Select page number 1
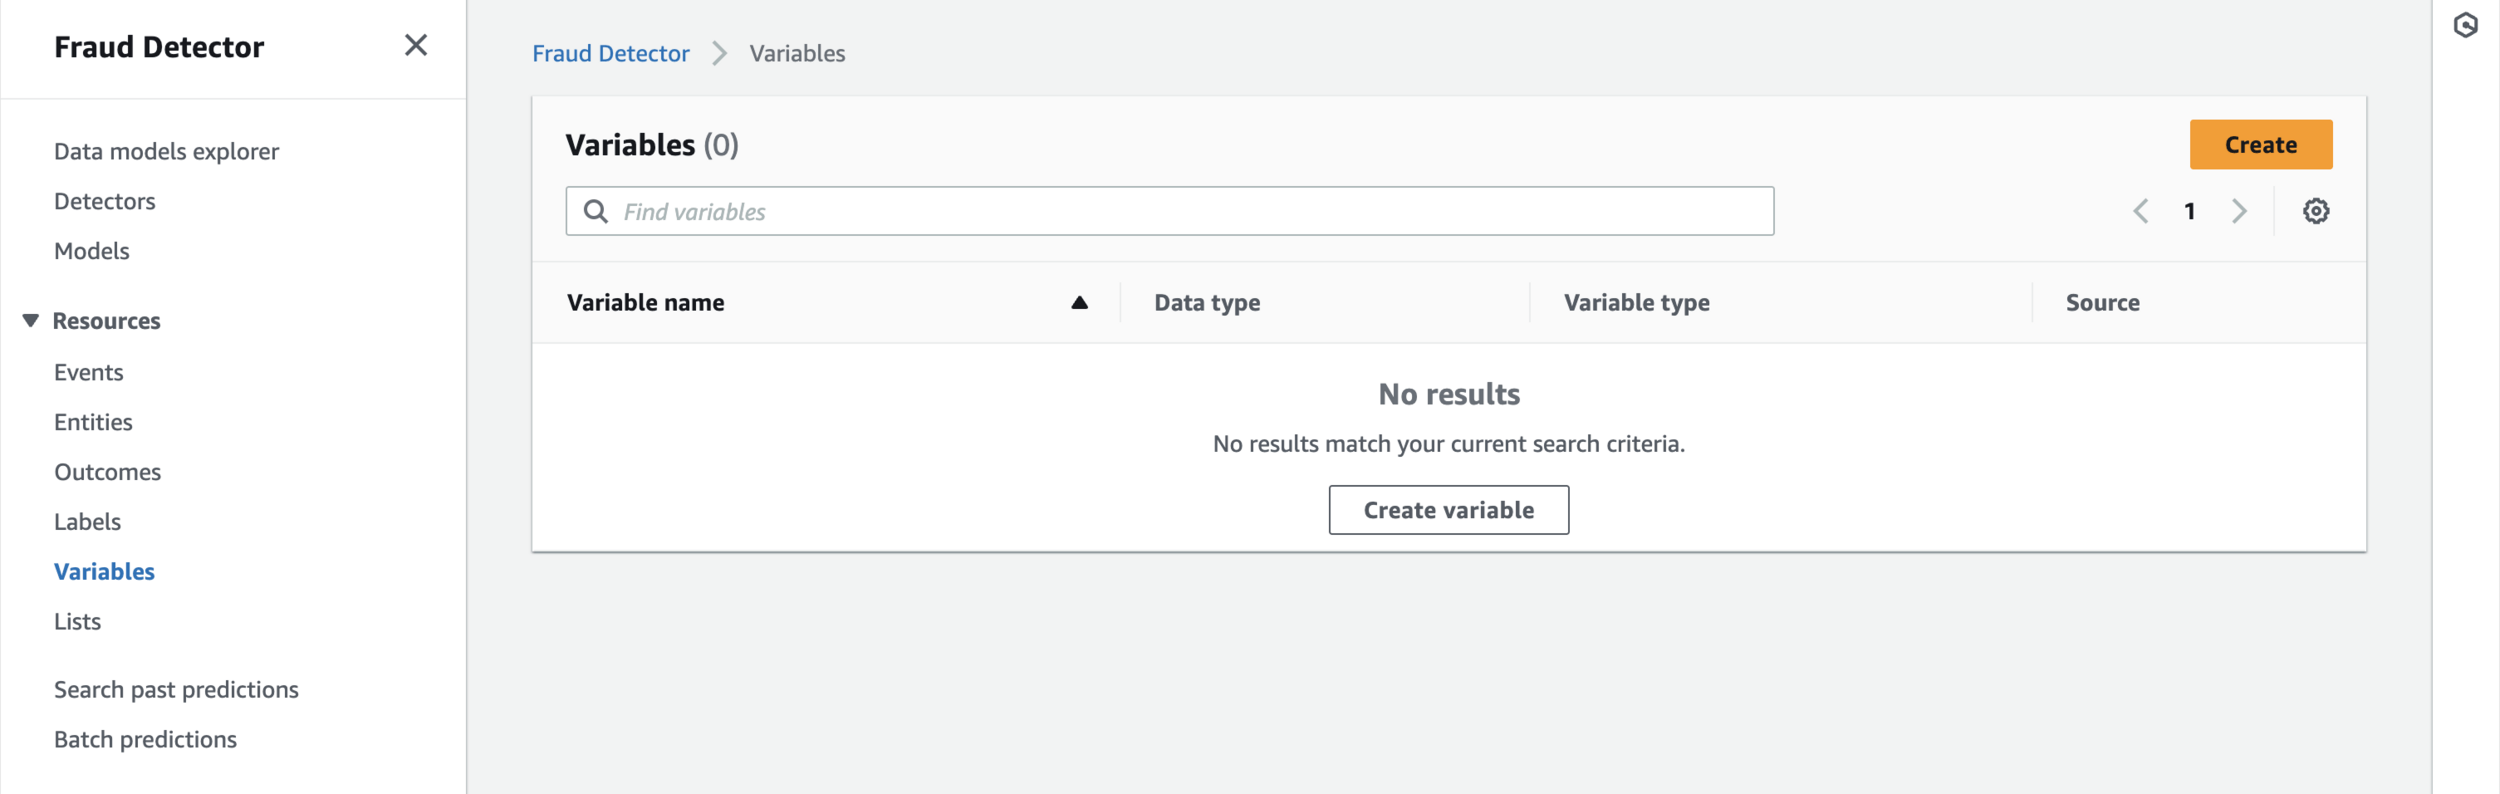This screenshot has height=794, width=2500. 2190,211
